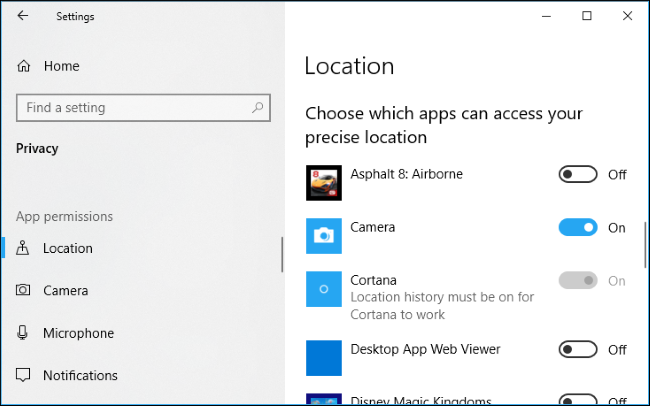The height and width of the screenshot is (406, 650).
Task: Maximize the Settings window
Action: click(x=587, y=16)
